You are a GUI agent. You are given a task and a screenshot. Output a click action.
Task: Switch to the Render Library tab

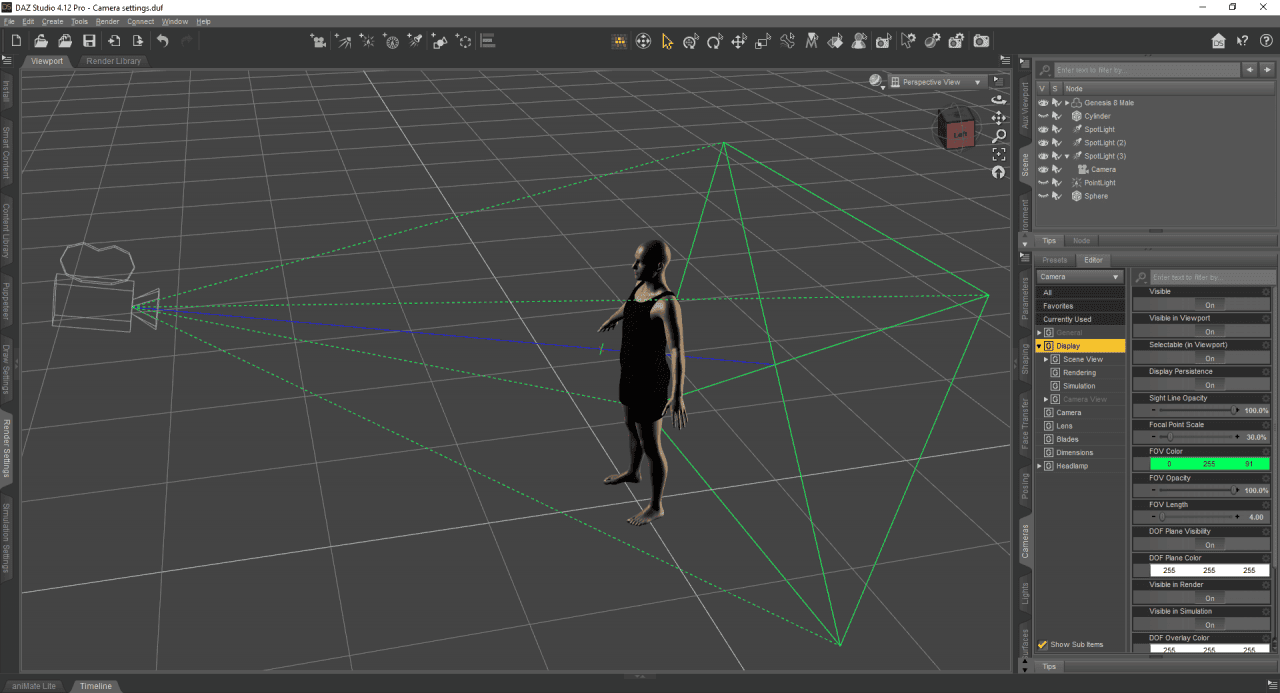pos(113,60)
